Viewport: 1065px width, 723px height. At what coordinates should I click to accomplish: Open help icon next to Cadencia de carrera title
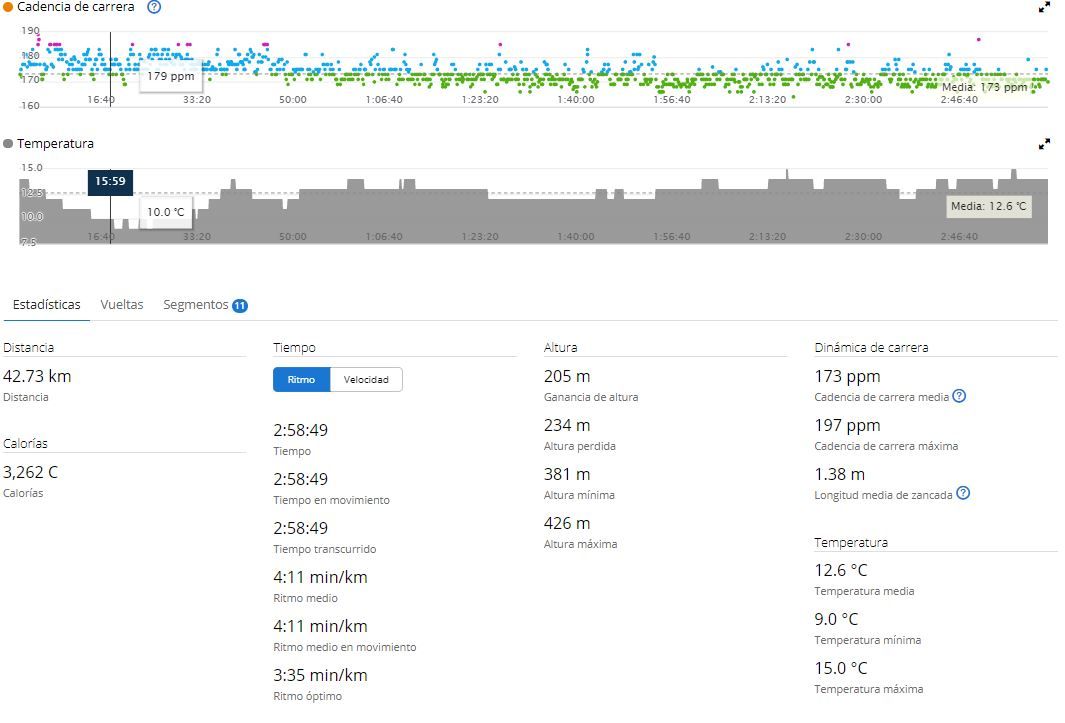[x=154, y=7]
